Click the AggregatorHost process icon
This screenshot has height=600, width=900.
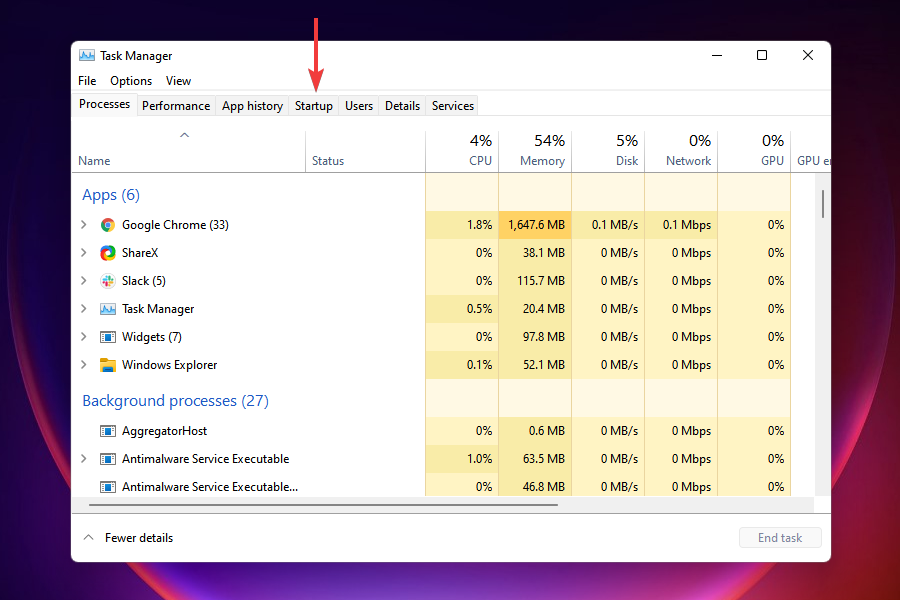tap(107, 431)
